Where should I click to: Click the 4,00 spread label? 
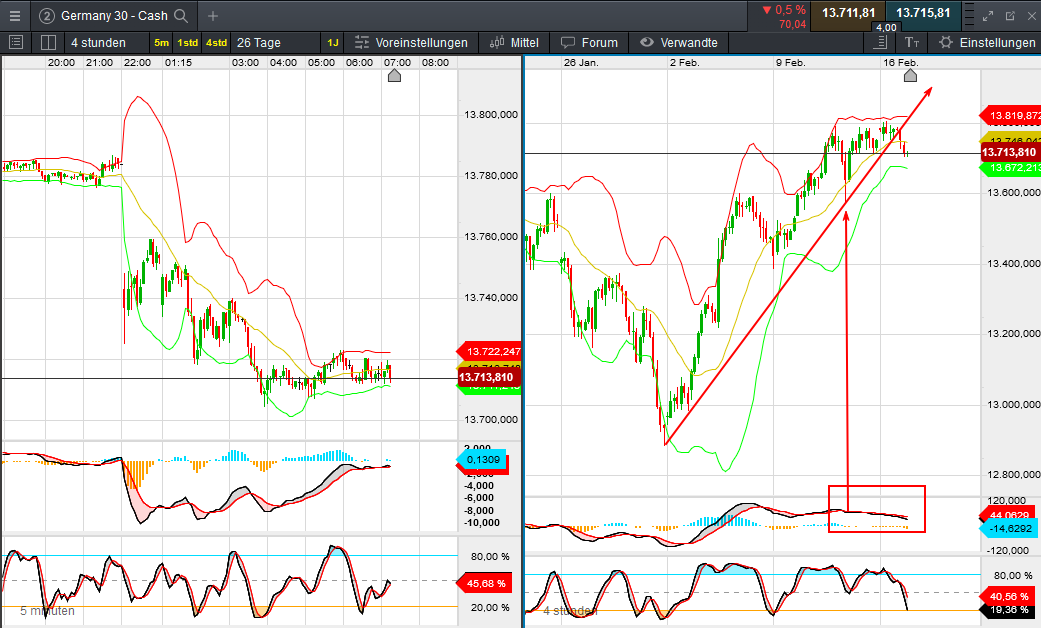click(886, 27)
